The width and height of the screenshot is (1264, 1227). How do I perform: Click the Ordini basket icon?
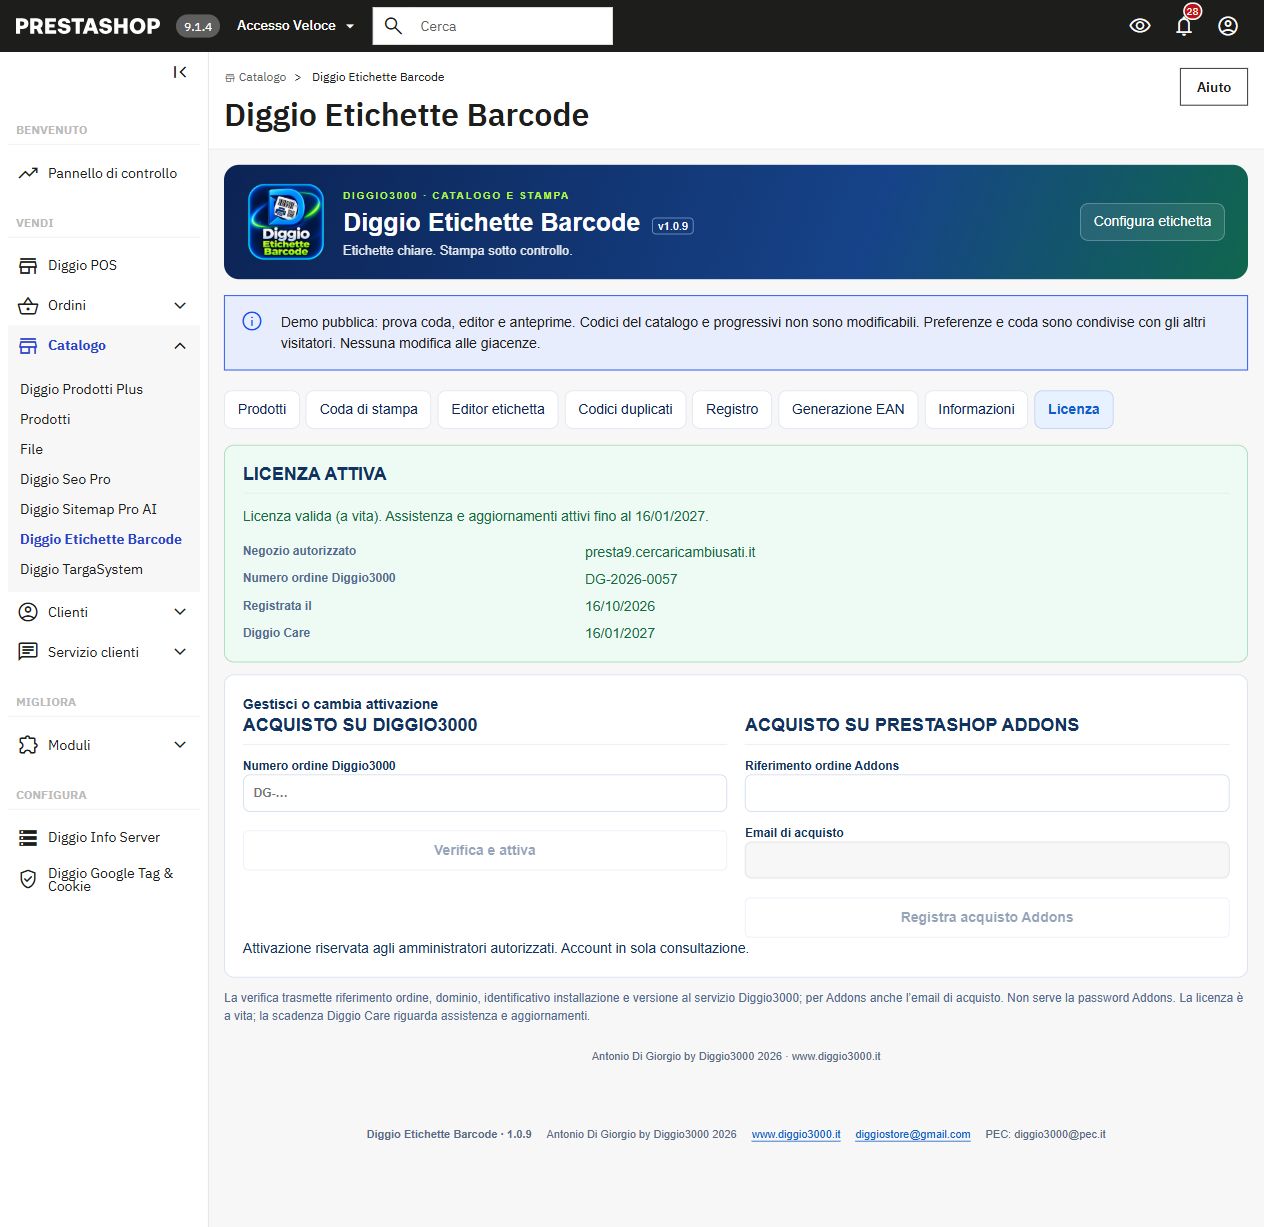pos(28,305)
